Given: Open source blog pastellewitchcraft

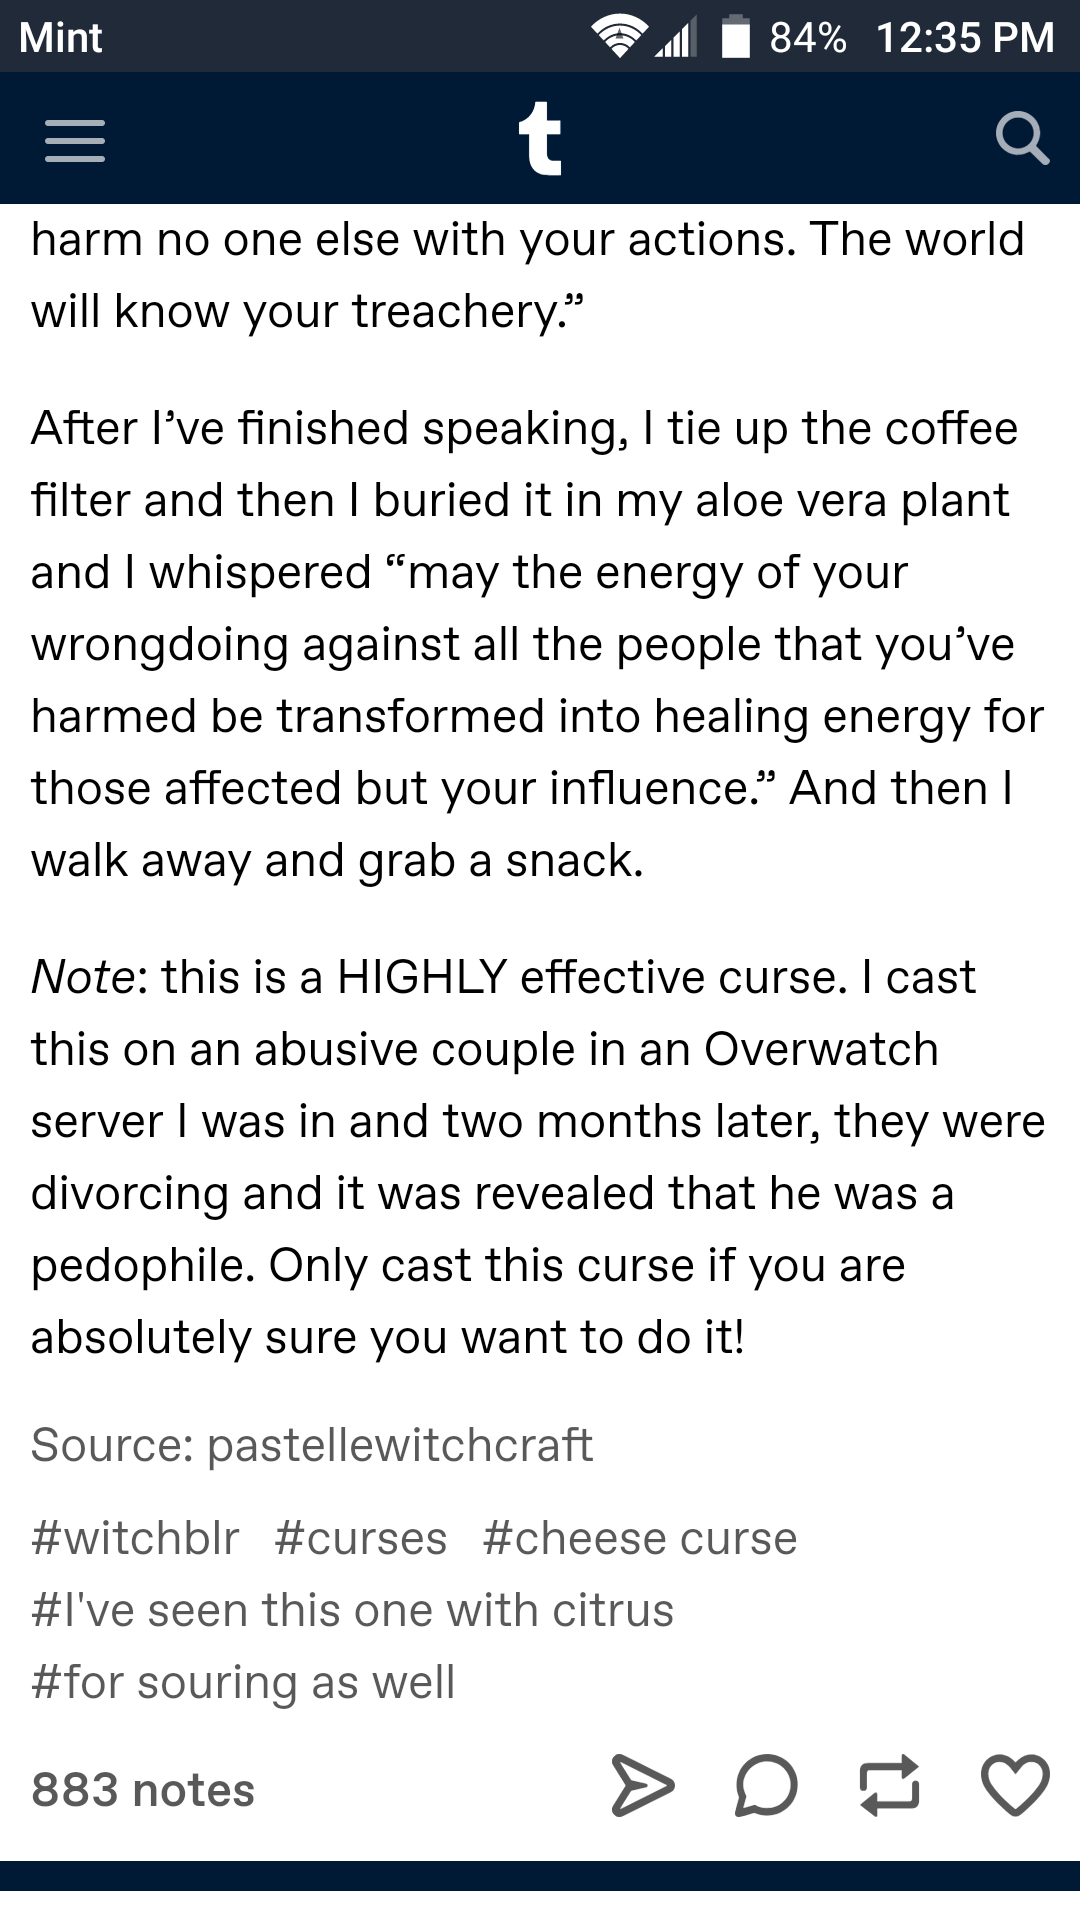Looking at the screenshot, I should [400, 1445].
